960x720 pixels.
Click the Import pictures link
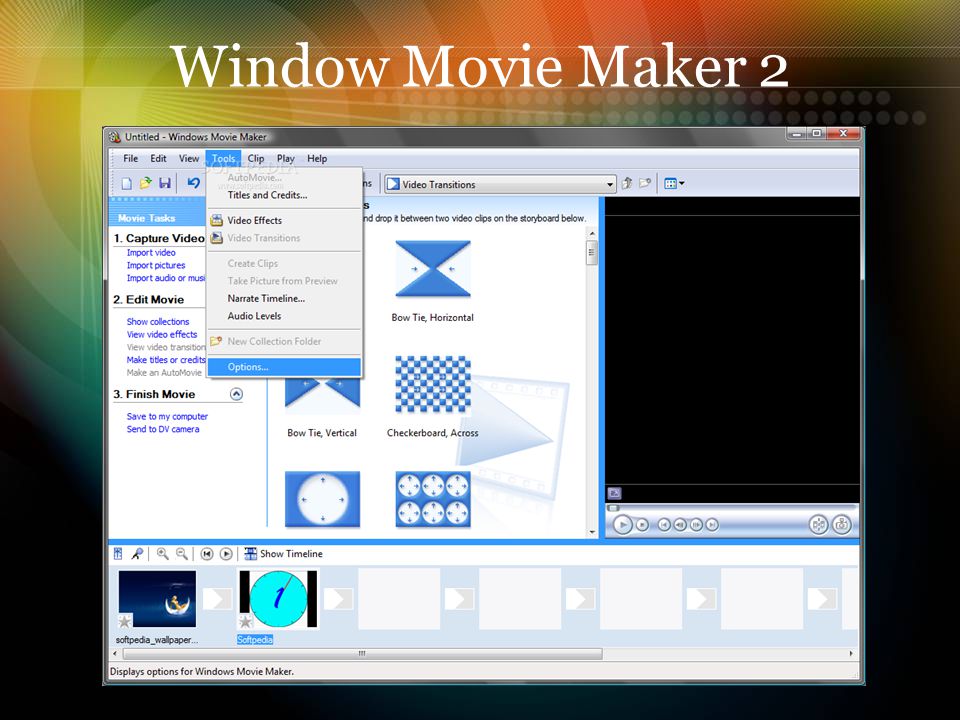point(156,265)
